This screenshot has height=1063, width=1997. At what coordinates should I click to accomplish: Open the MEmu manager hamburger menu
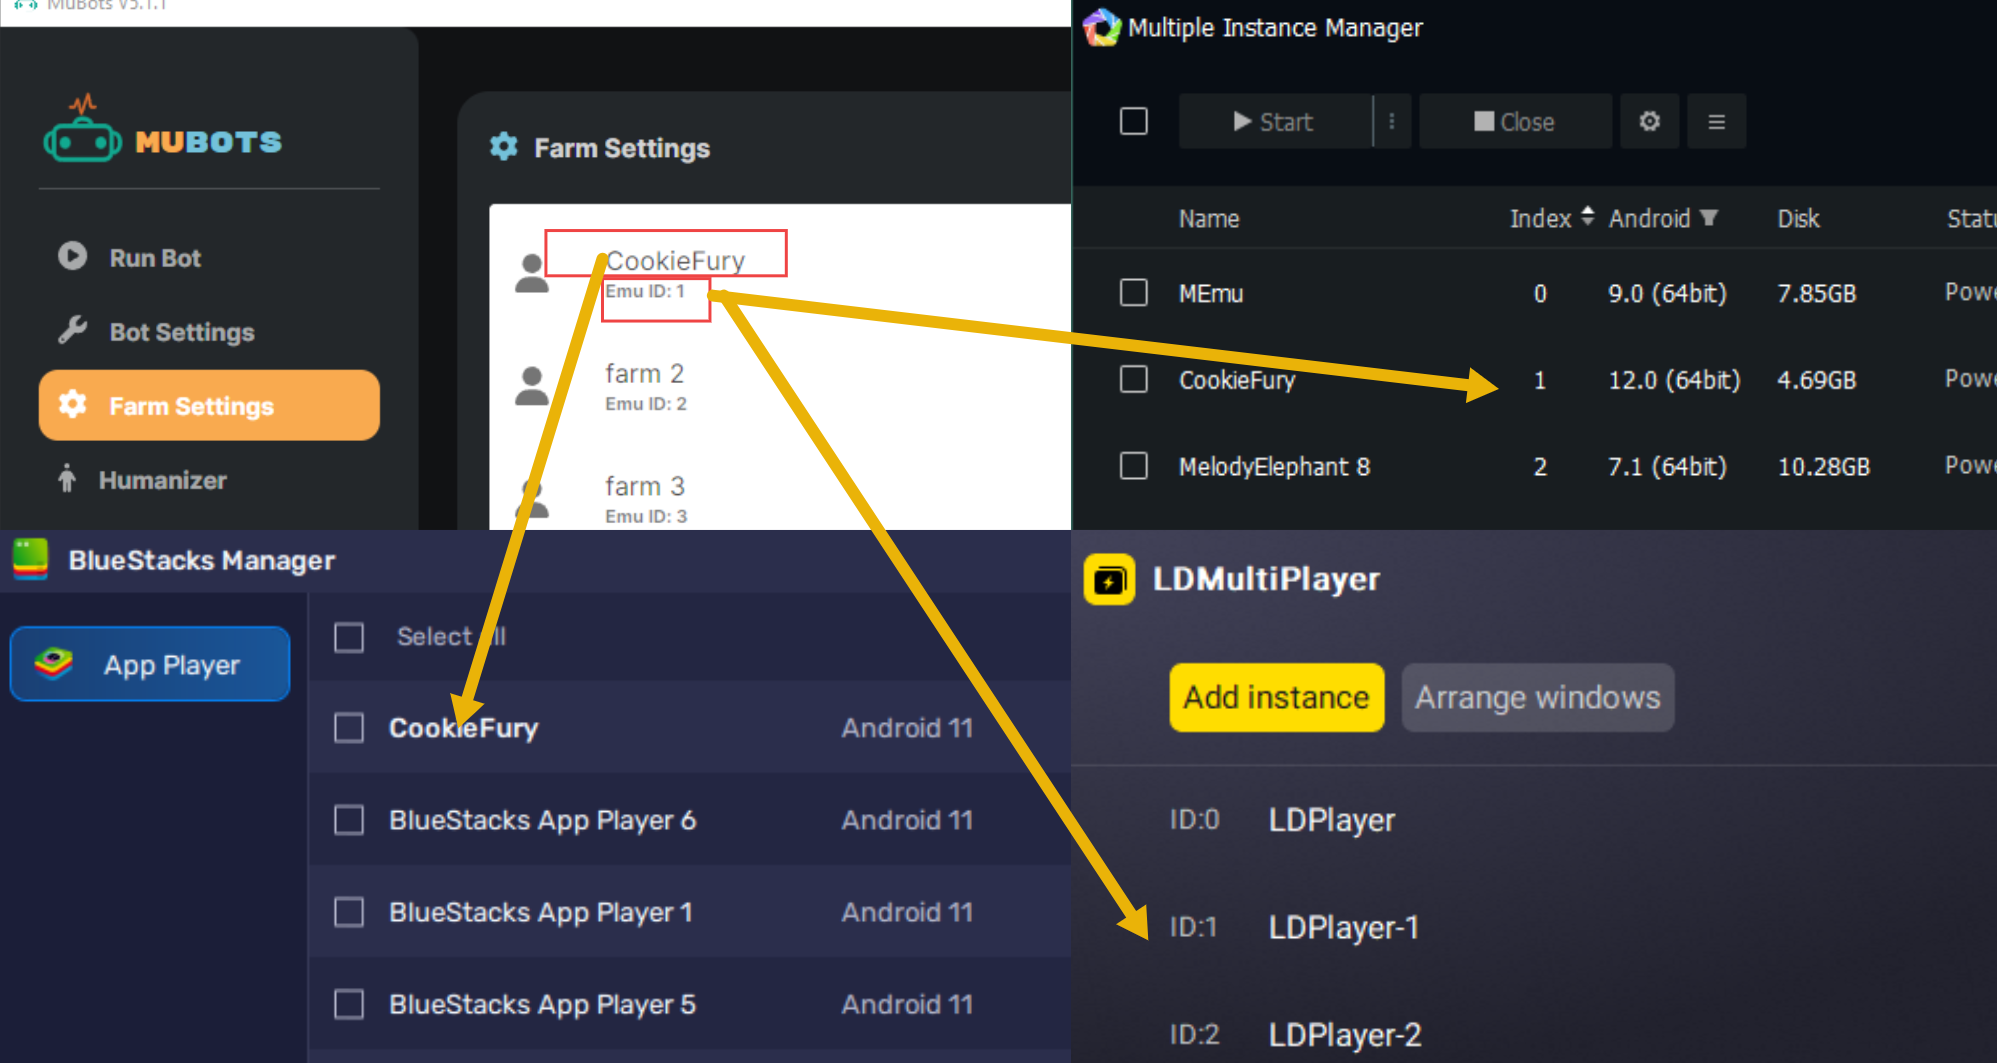pyautogui.click(x=1716, y=121)
